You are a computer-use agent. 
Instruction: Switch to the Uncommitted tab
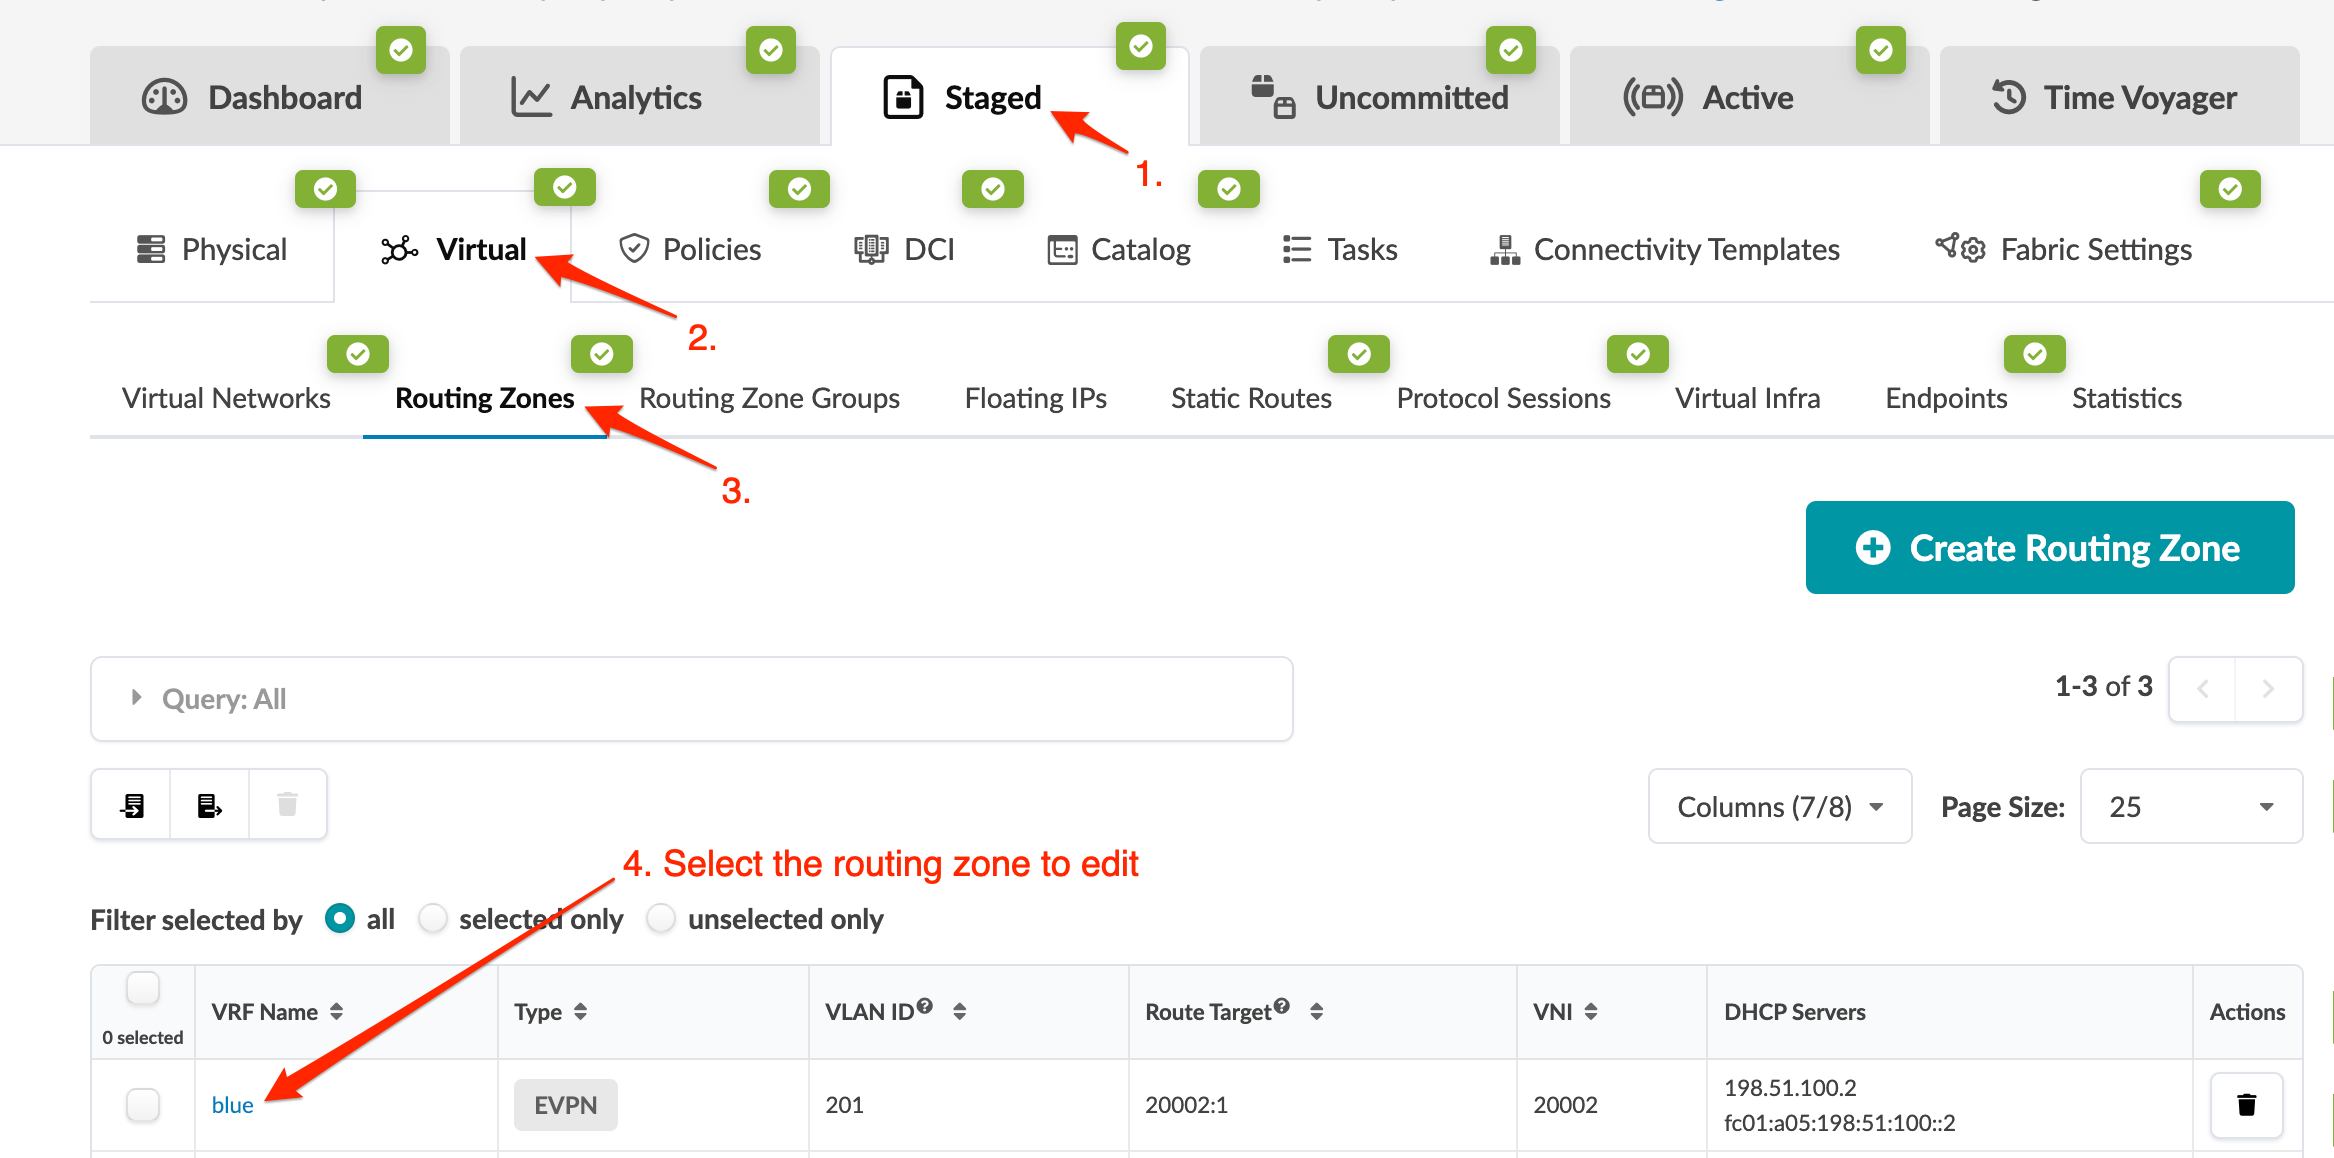click(x=1379, y=98)
